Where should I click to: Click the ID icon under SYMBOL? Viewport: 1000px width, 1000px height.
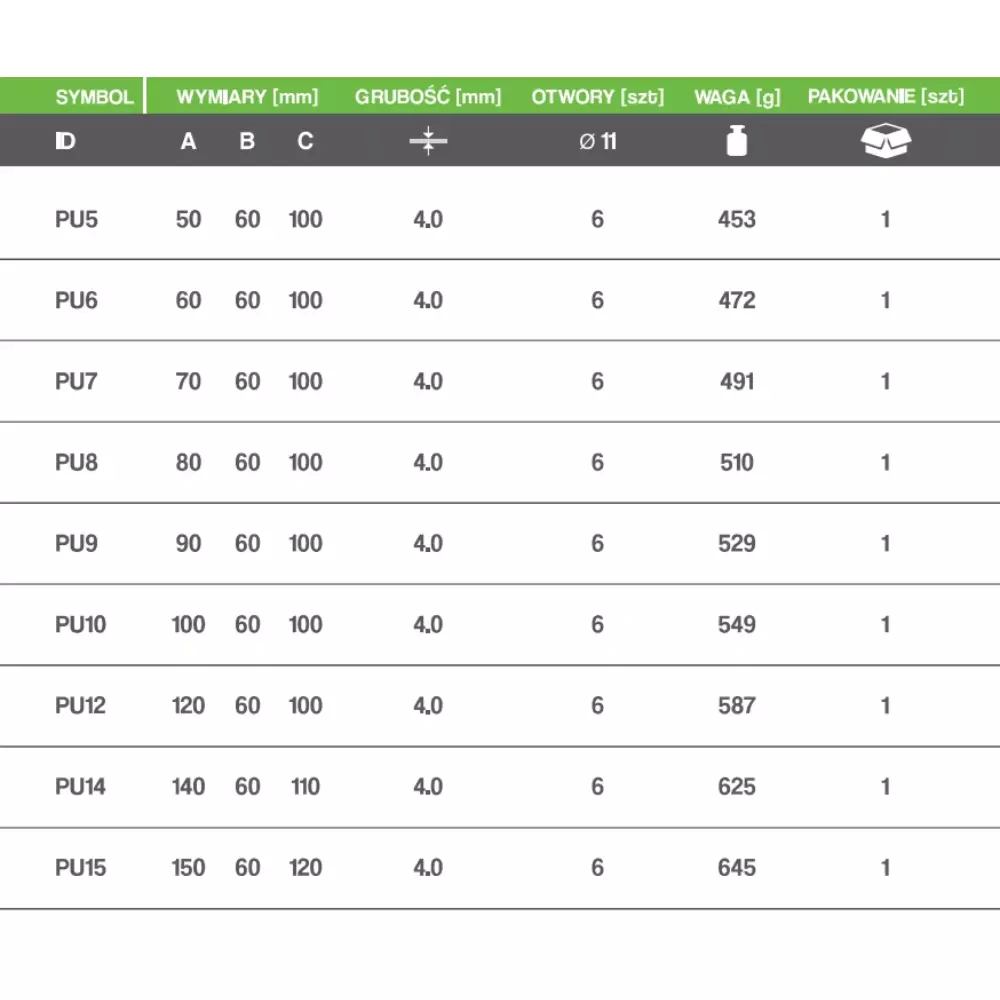coord(65,141)
